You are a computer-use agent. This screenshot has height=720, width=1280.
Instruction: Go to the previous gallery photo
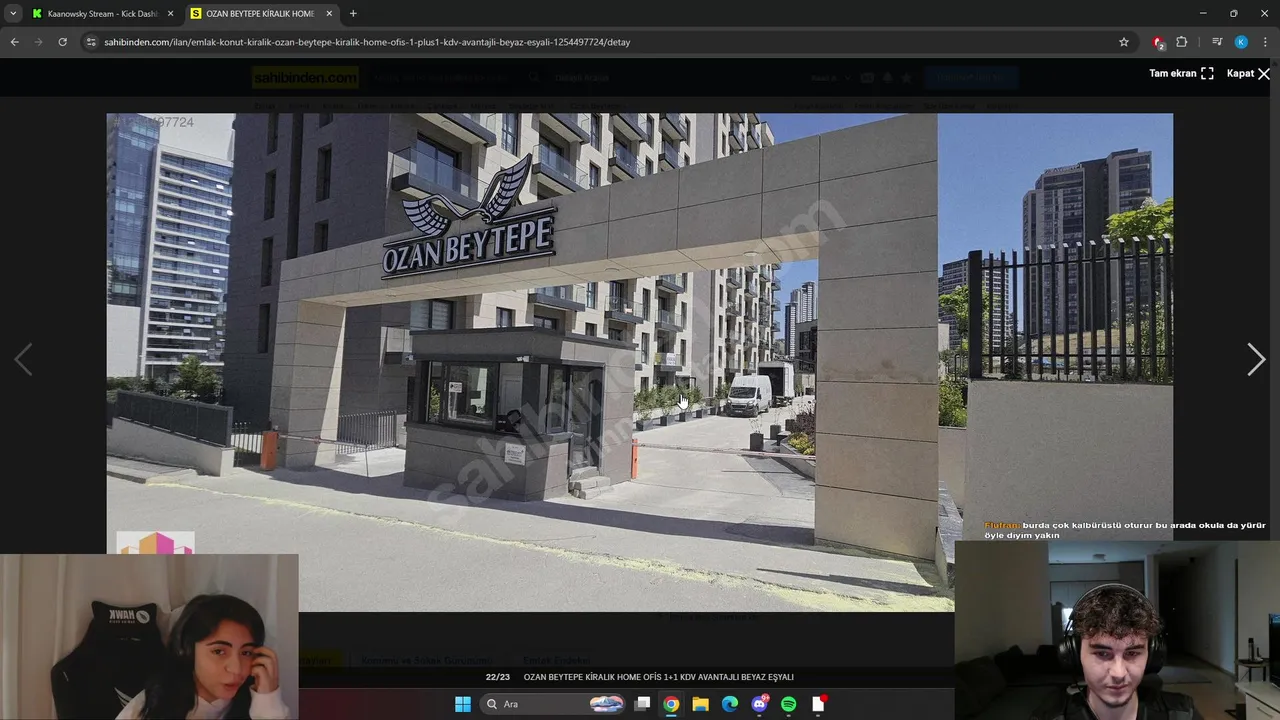(23, 360)
